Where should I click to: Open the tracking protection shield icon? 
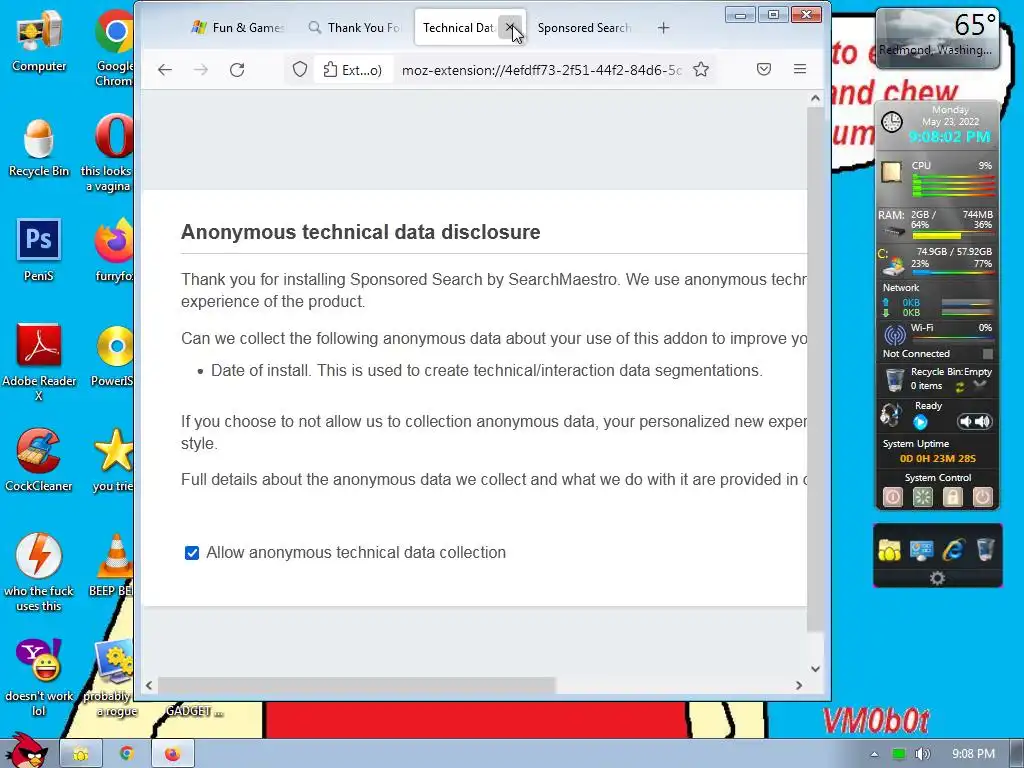coord(300,70)
